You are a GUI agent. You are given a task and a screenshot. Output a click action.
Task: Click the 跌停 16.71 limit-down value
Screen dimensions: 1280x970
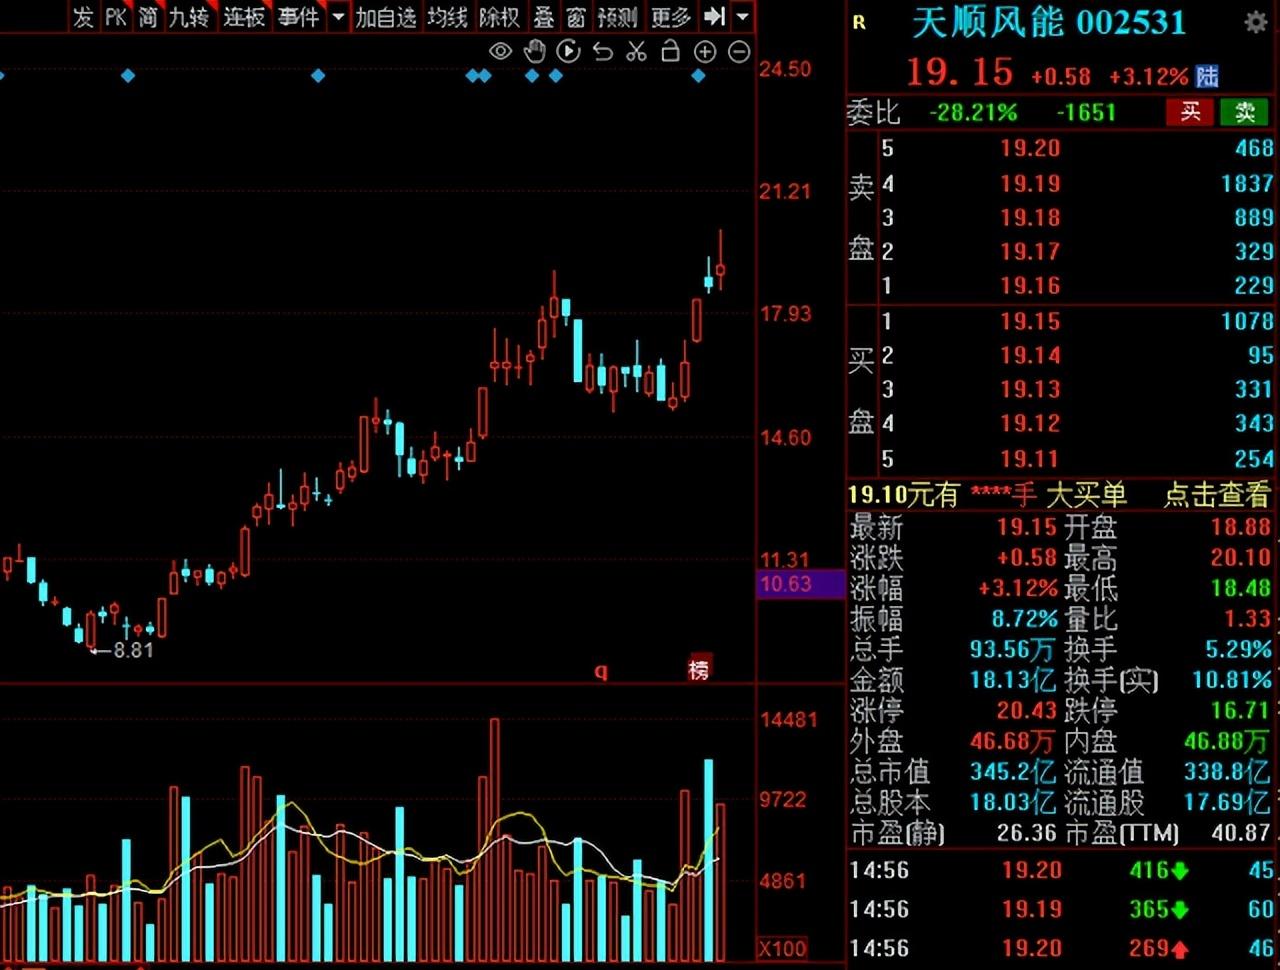point(1240,710)
